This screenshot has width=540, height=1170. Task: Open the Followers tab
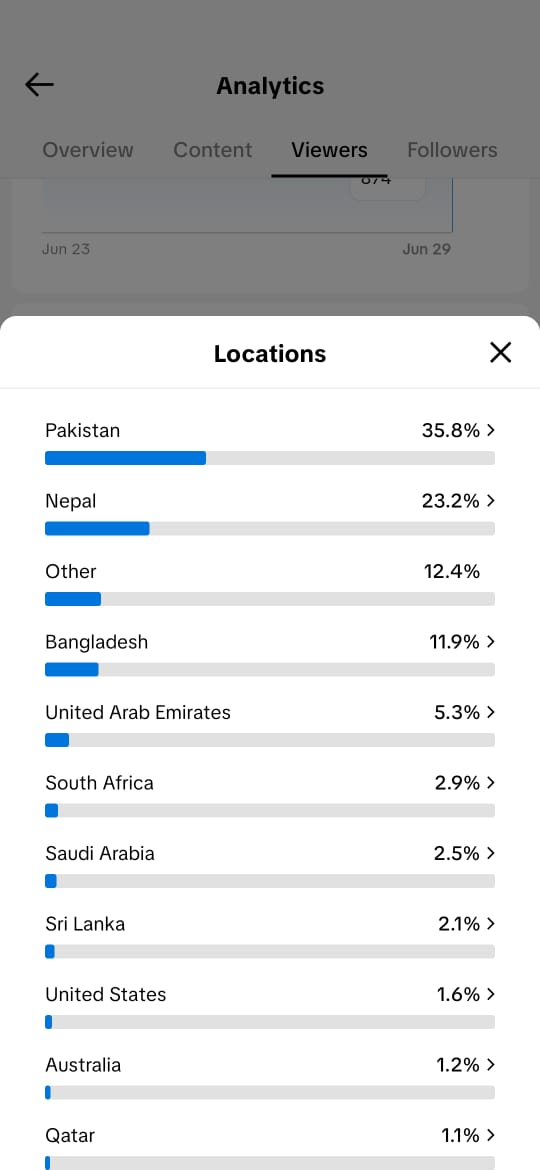pos(452,150)
